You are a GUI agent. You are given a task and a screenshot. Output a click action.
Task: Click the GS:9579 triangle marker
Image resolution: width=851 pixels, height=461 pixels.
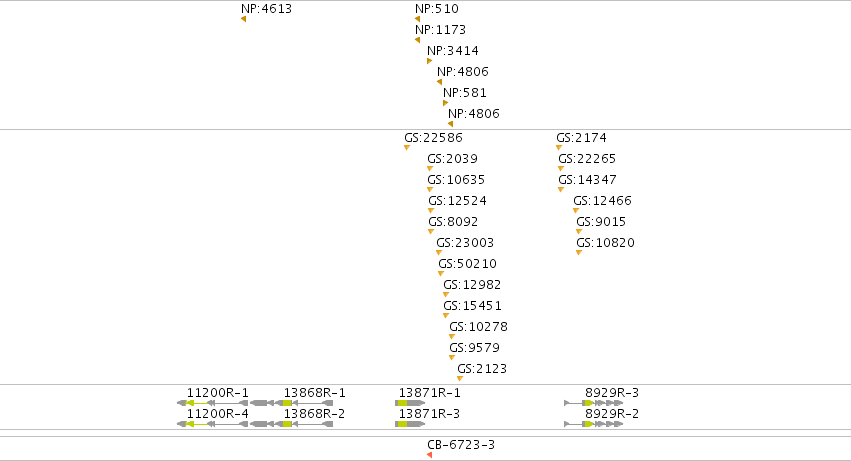point(452,358)
